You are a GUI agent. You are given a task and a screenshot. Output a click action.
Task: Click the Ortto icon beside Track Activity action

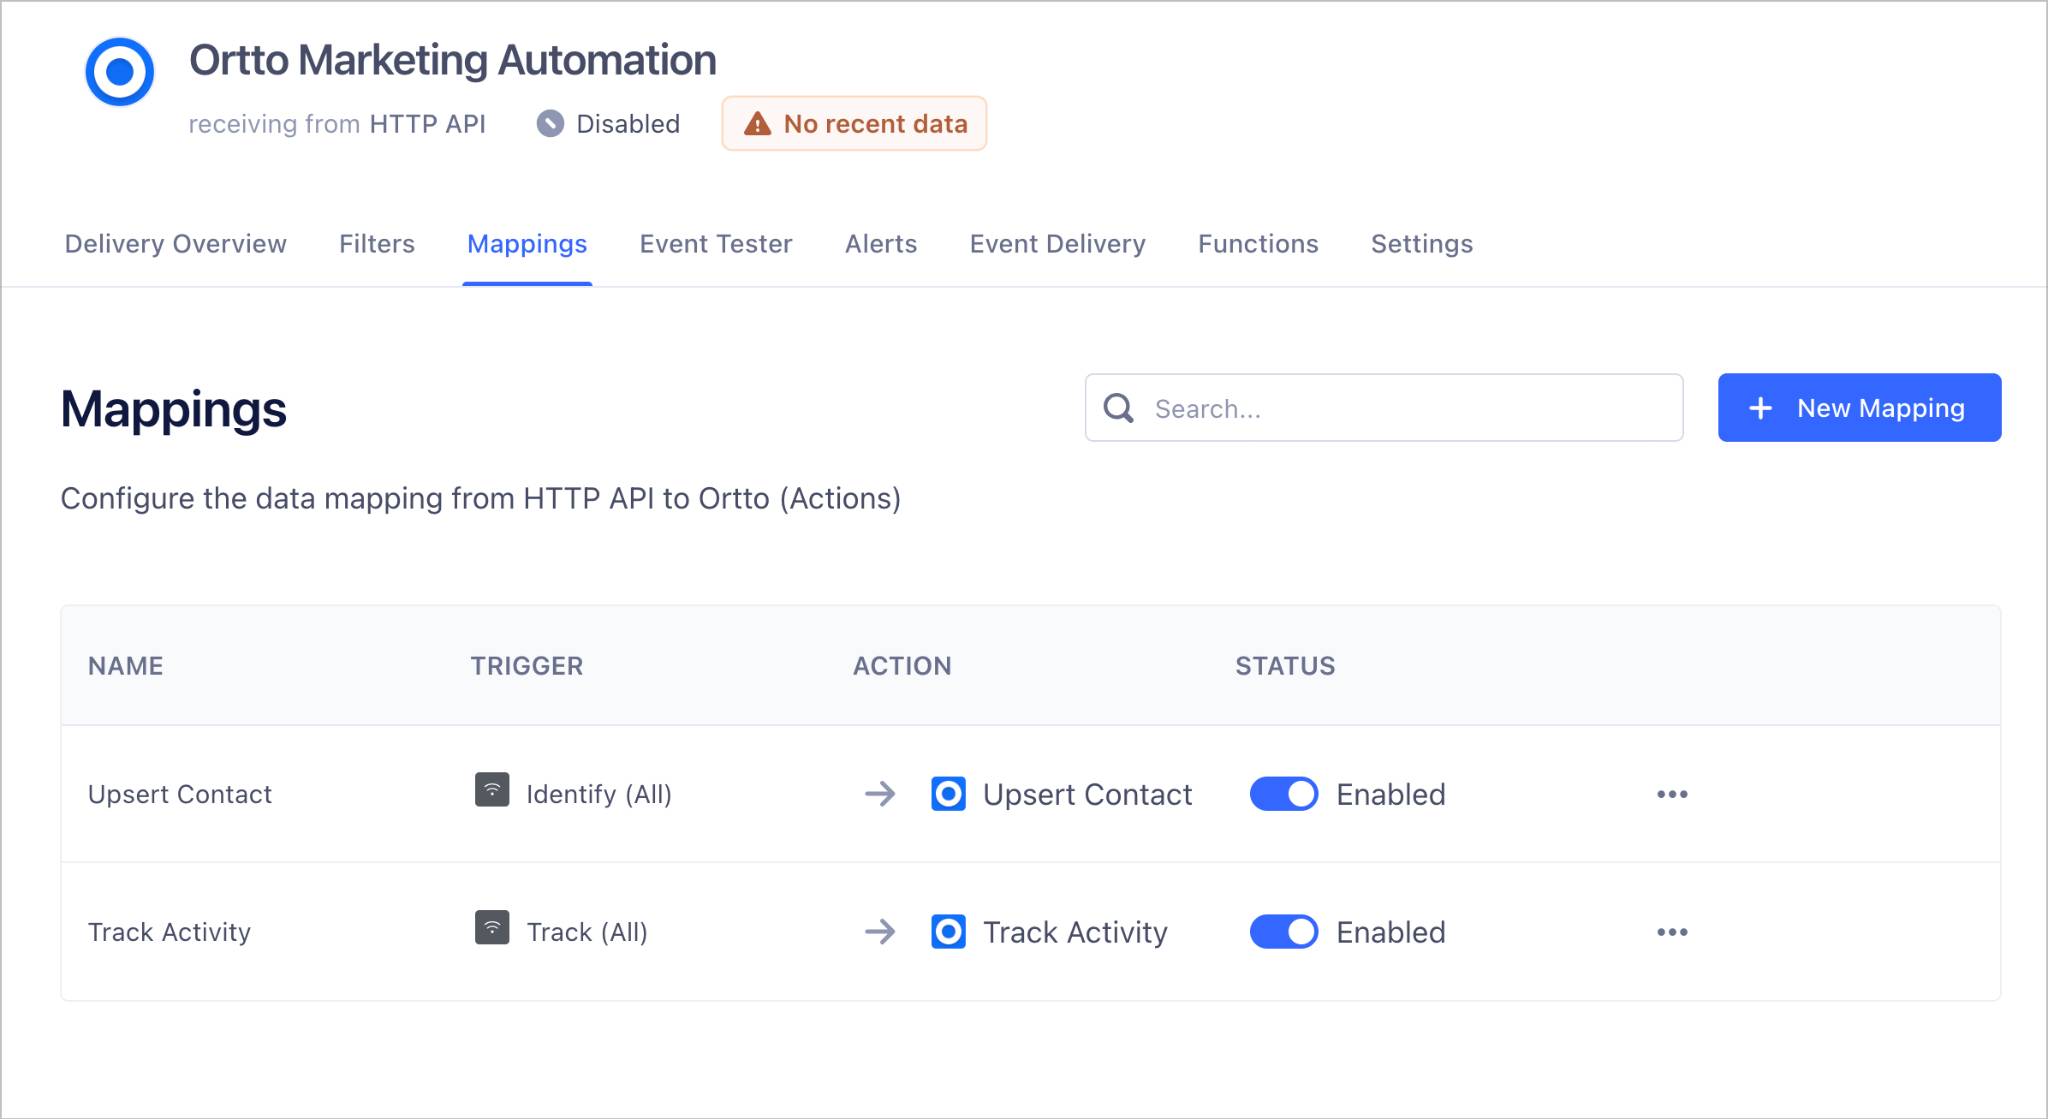[x=948, y=932]
